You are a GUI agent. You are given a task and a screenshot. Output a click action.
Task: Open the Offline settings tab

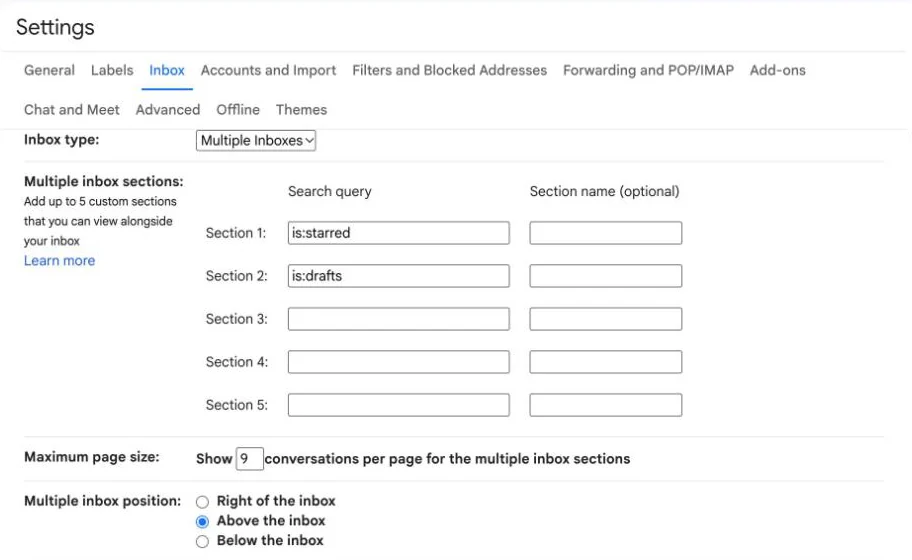point(238,110)
